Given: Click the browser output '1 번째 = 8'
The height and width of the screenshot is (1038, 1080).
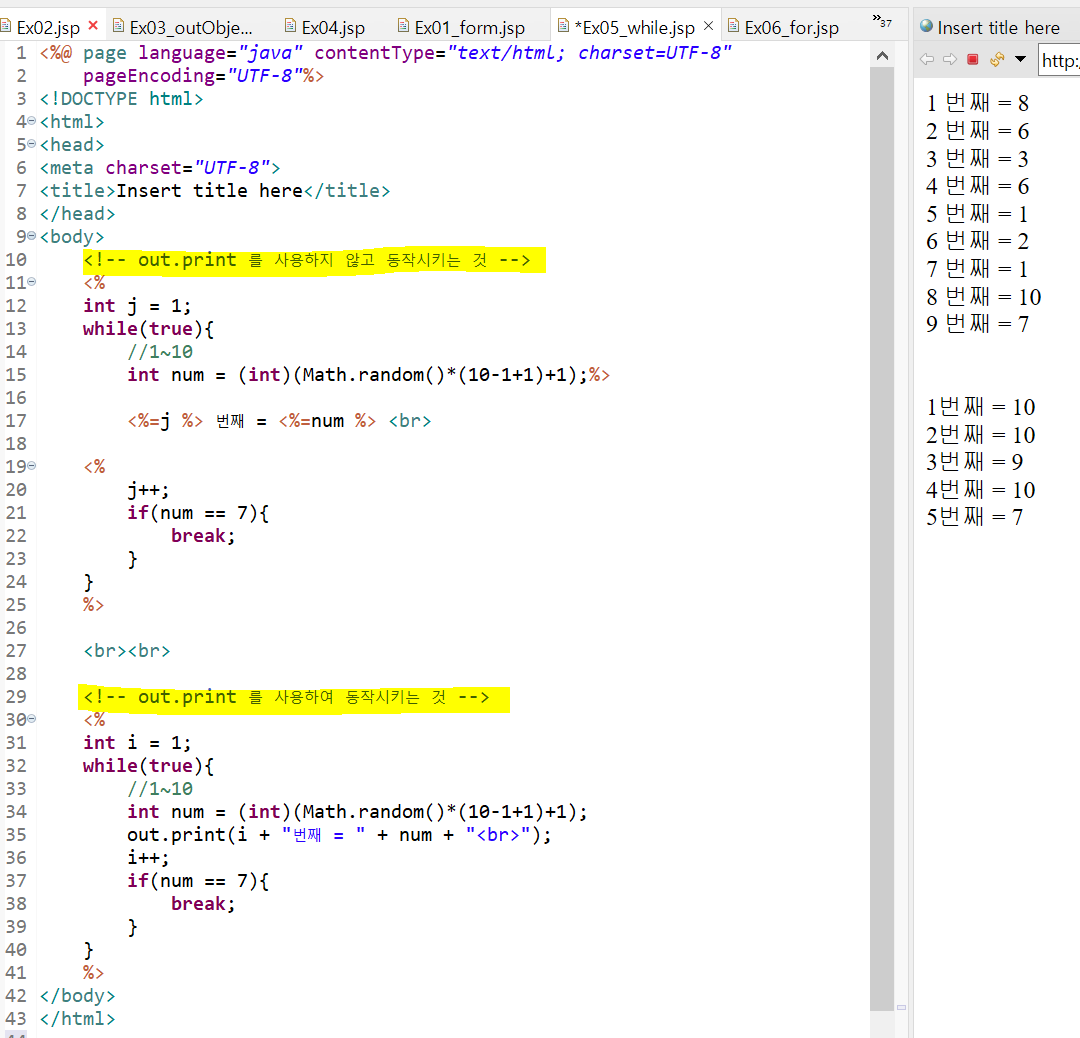Looking at the screenshot, I should click(977, 103).
